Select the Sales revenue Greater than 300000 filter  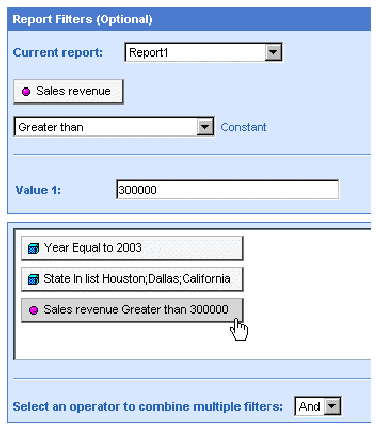pyautogui.click(x=132, y=310)
